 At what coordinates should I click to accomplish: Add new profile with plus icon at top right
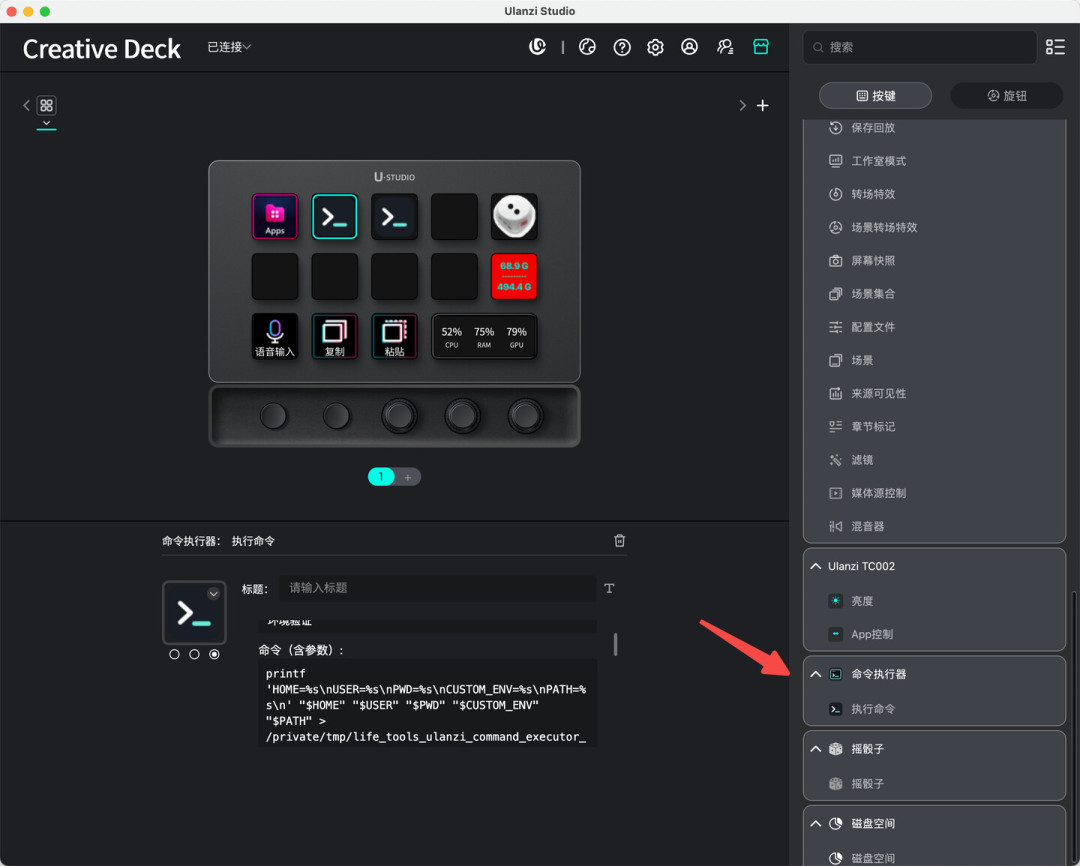click(762, 105)
